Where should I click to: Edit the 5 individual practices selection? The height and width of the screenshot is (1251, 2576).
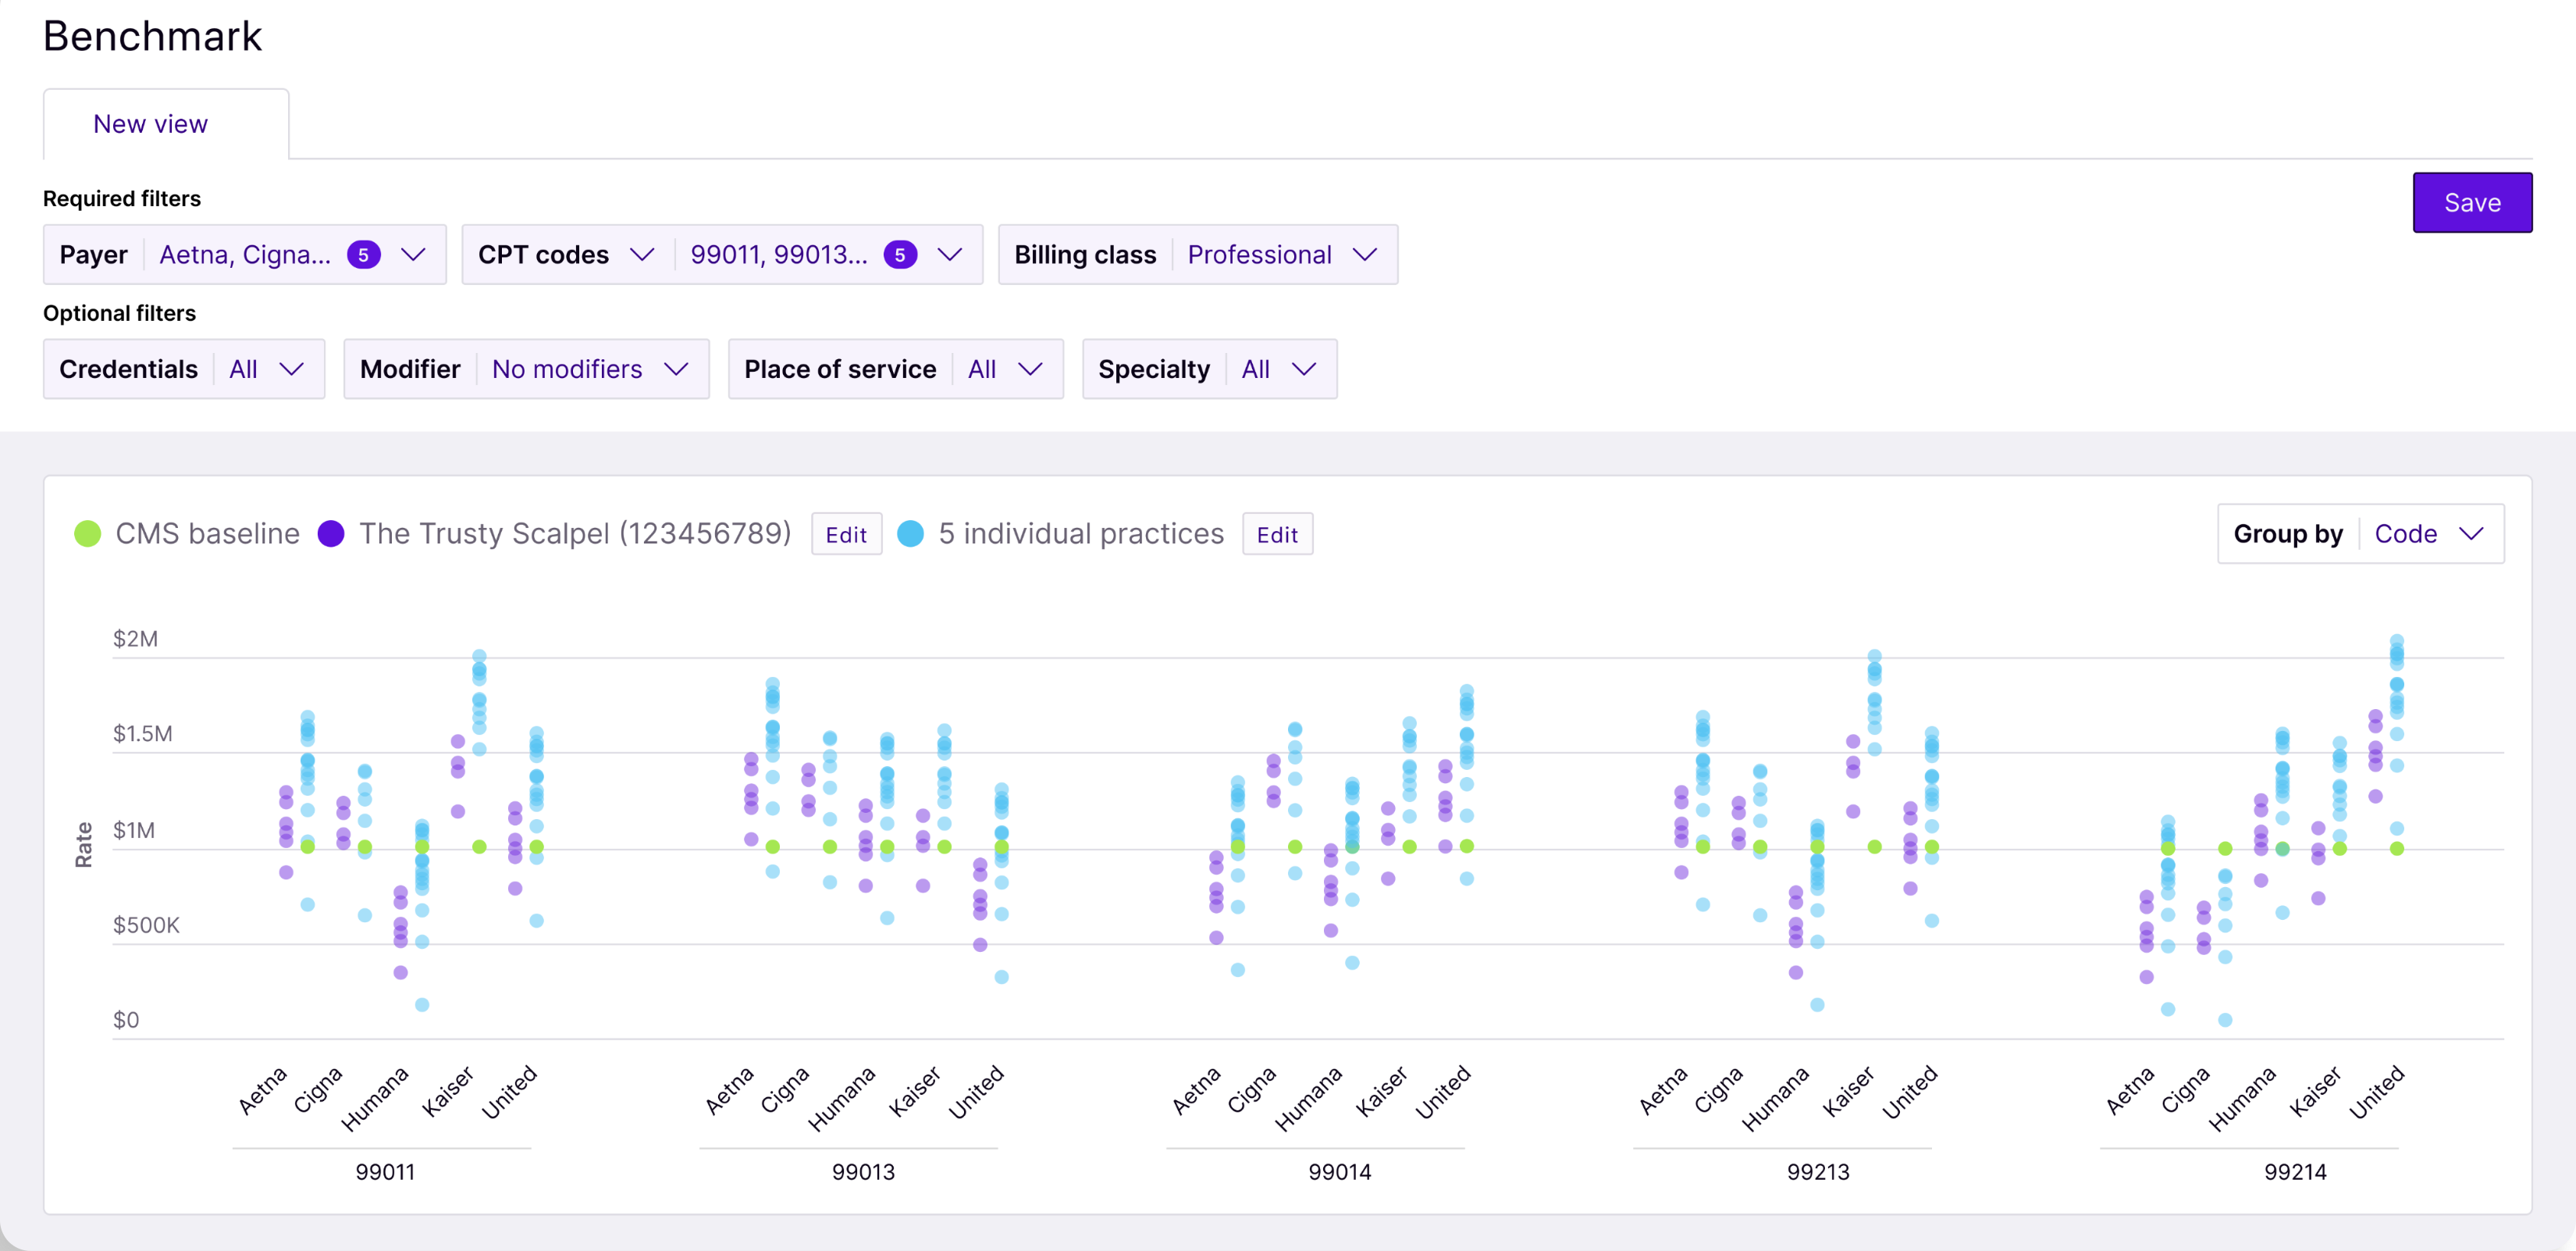tap(1277, 534)
